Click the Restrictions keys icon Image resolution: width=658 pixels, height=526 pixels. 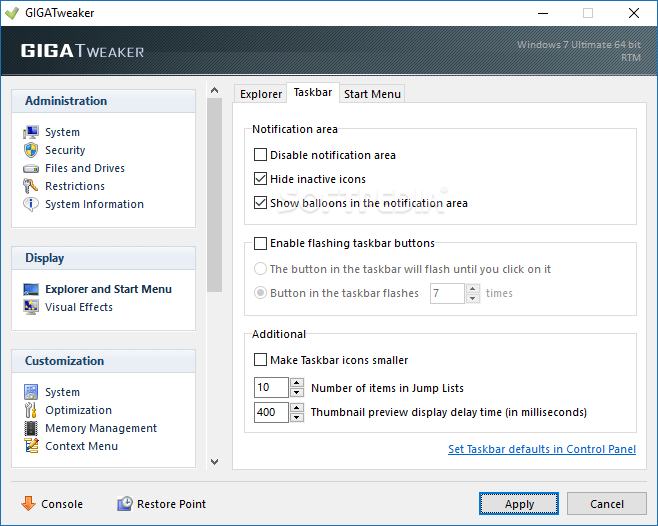(x=31, y=186)
